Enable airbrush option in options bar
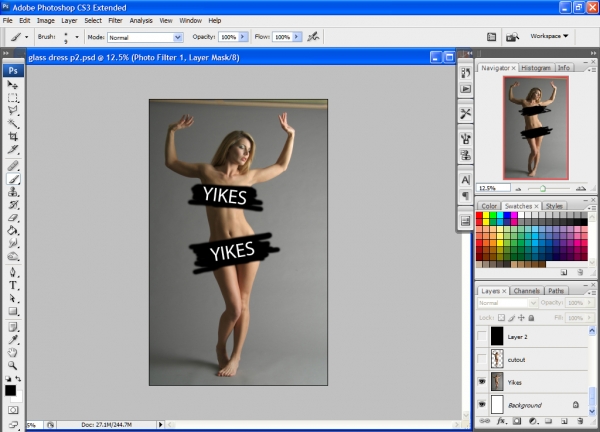Image resolution: width=600 pixels, height=432 pixels. coord(313,37)
